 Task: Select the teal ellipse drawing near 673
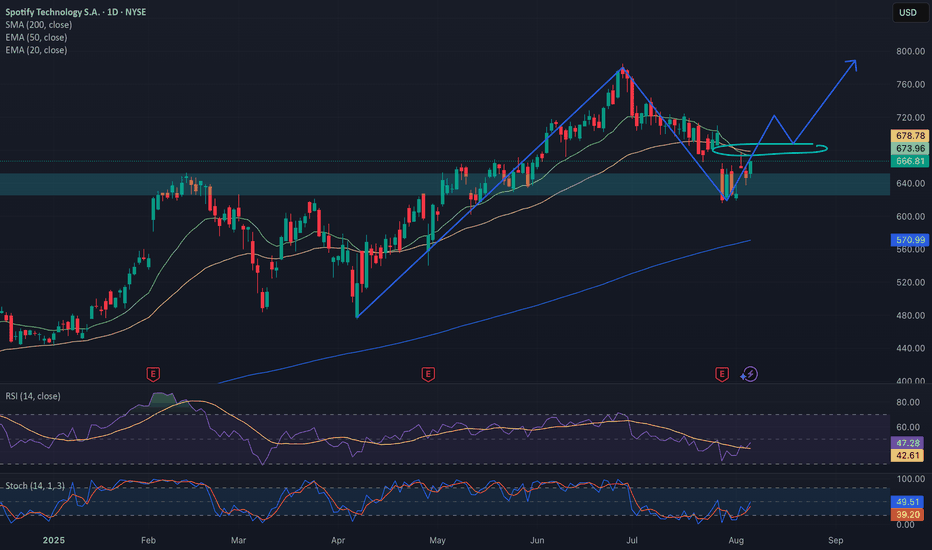tap(769, 149)
